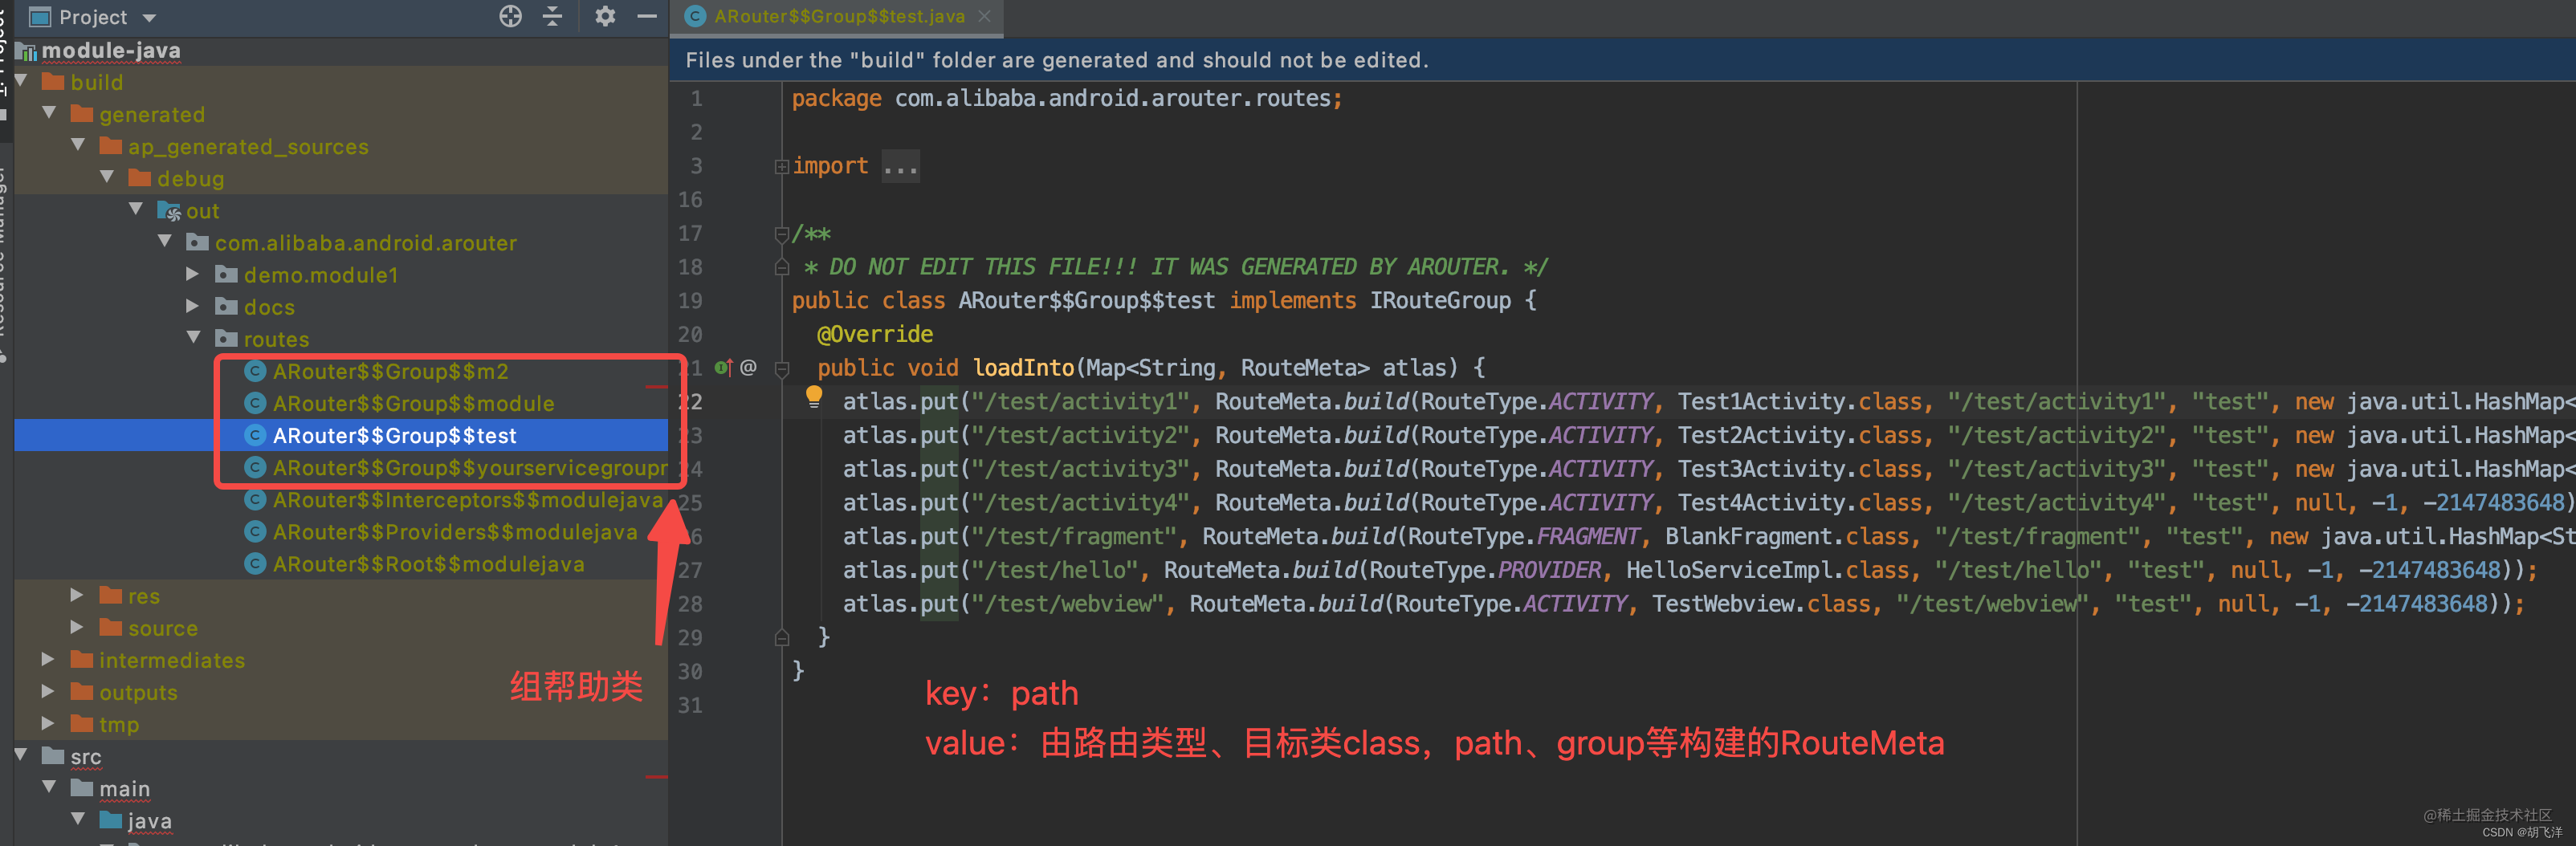Collapse the build folder in project tree
The image size is (2576, 846).
22,82
